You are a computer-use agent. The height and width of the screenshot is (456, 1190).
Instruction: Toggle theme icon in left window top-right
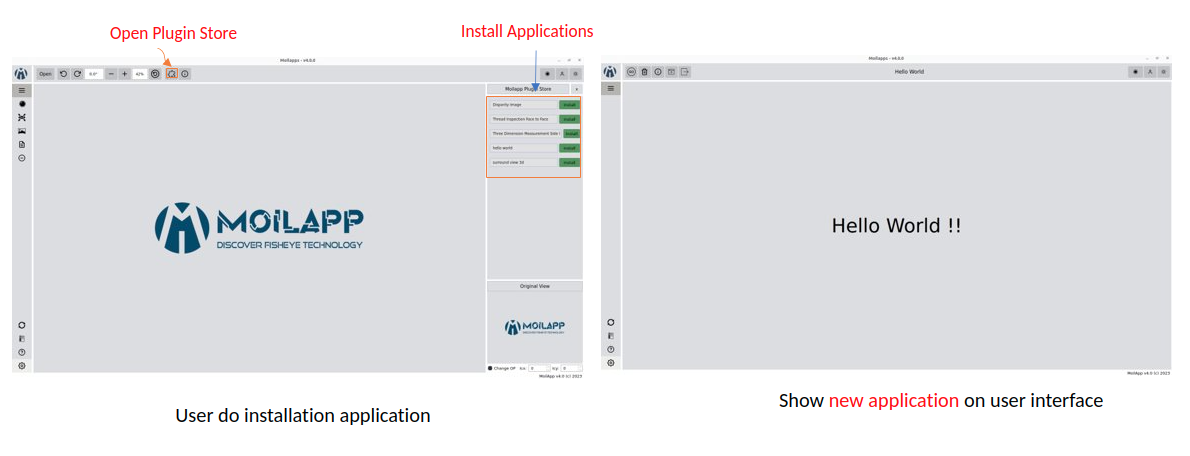pyautogui.click(x=548, y=74)
